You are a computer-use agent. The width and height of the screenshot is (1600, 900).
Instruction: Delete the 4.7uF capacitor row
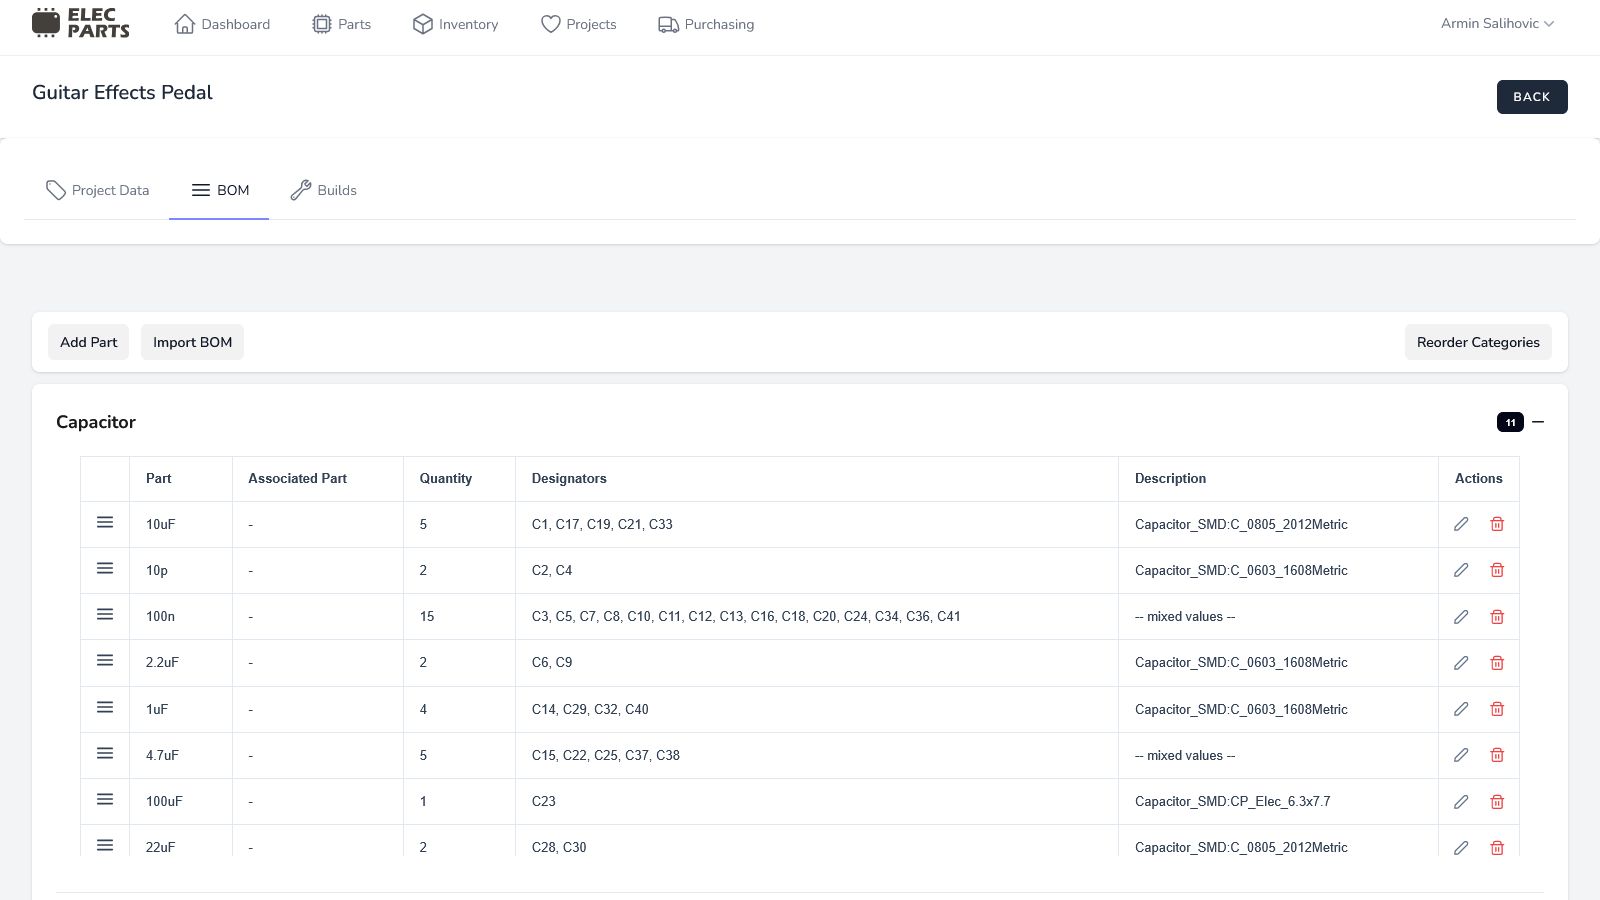[x=1497, y=755]
